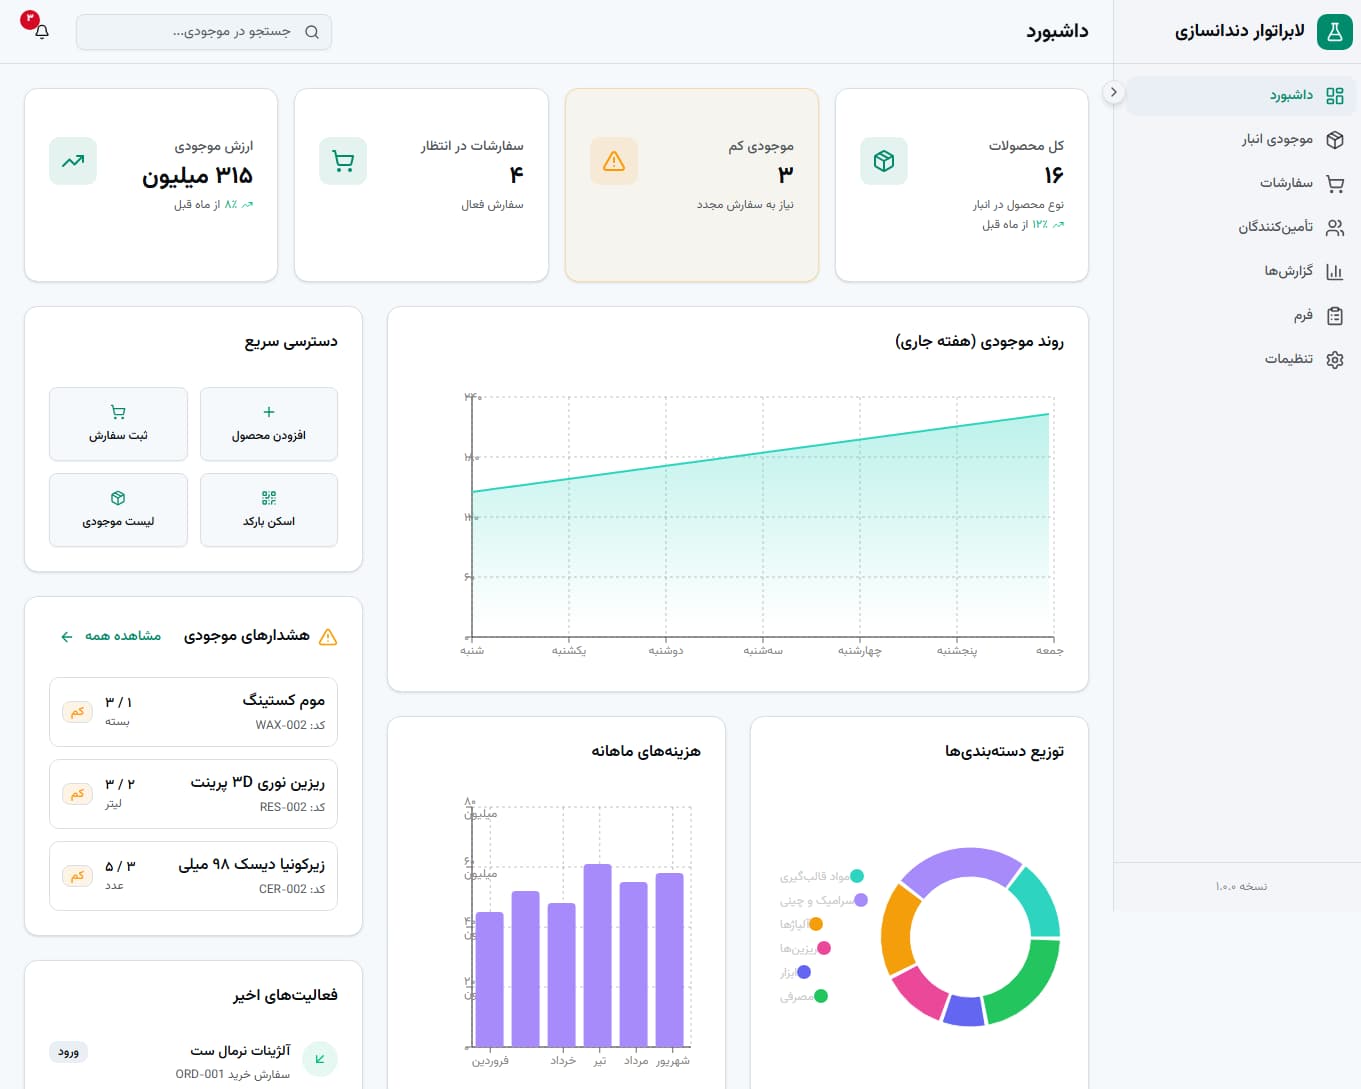Click the ورود badge in فعالیت‌های اخیر
1361x1089 pixels.
point(69,1052)
